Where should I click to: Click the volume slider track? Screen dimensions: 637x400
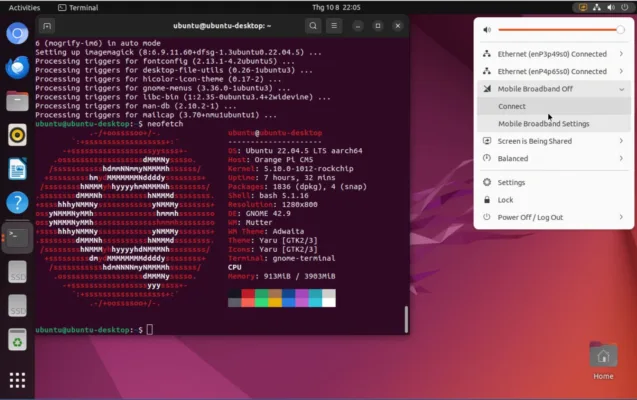(x=557, y=30)
